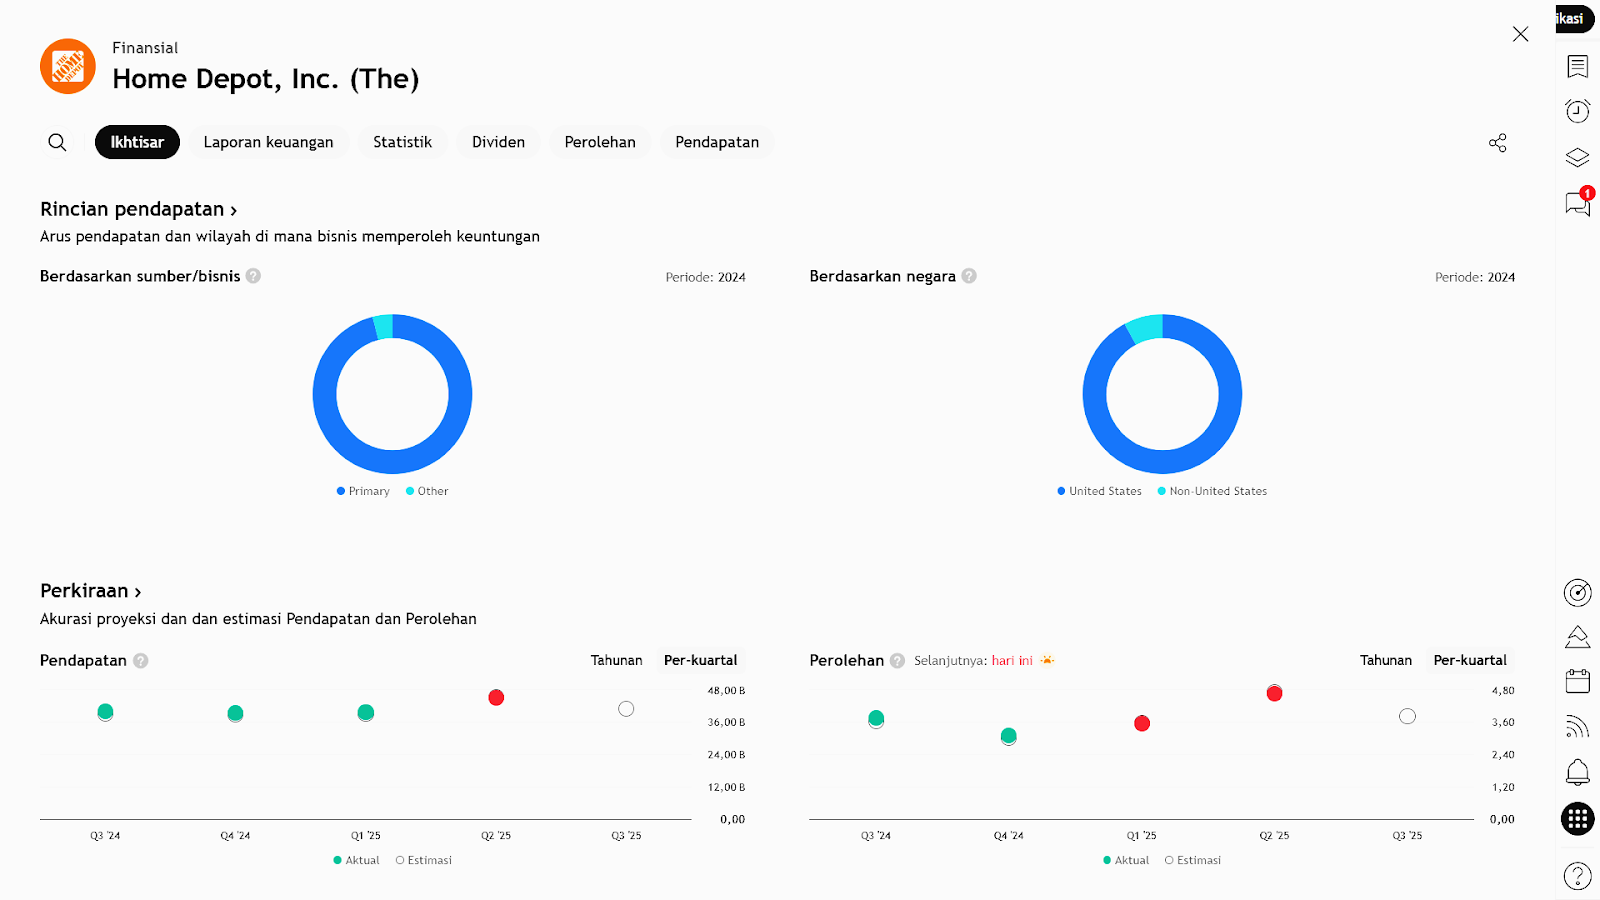1600x900 pixels.
Task: Click the red Q2 '25 Pendapatan data point
Action: [496, 697]
